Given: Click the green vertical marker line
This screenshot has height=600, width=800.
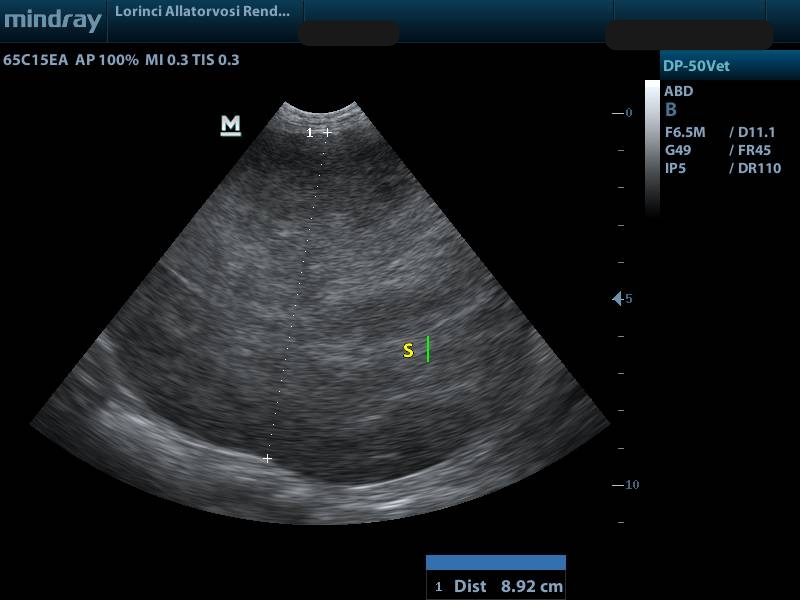Looking at the screenshot, I should [x=428, y=349].
